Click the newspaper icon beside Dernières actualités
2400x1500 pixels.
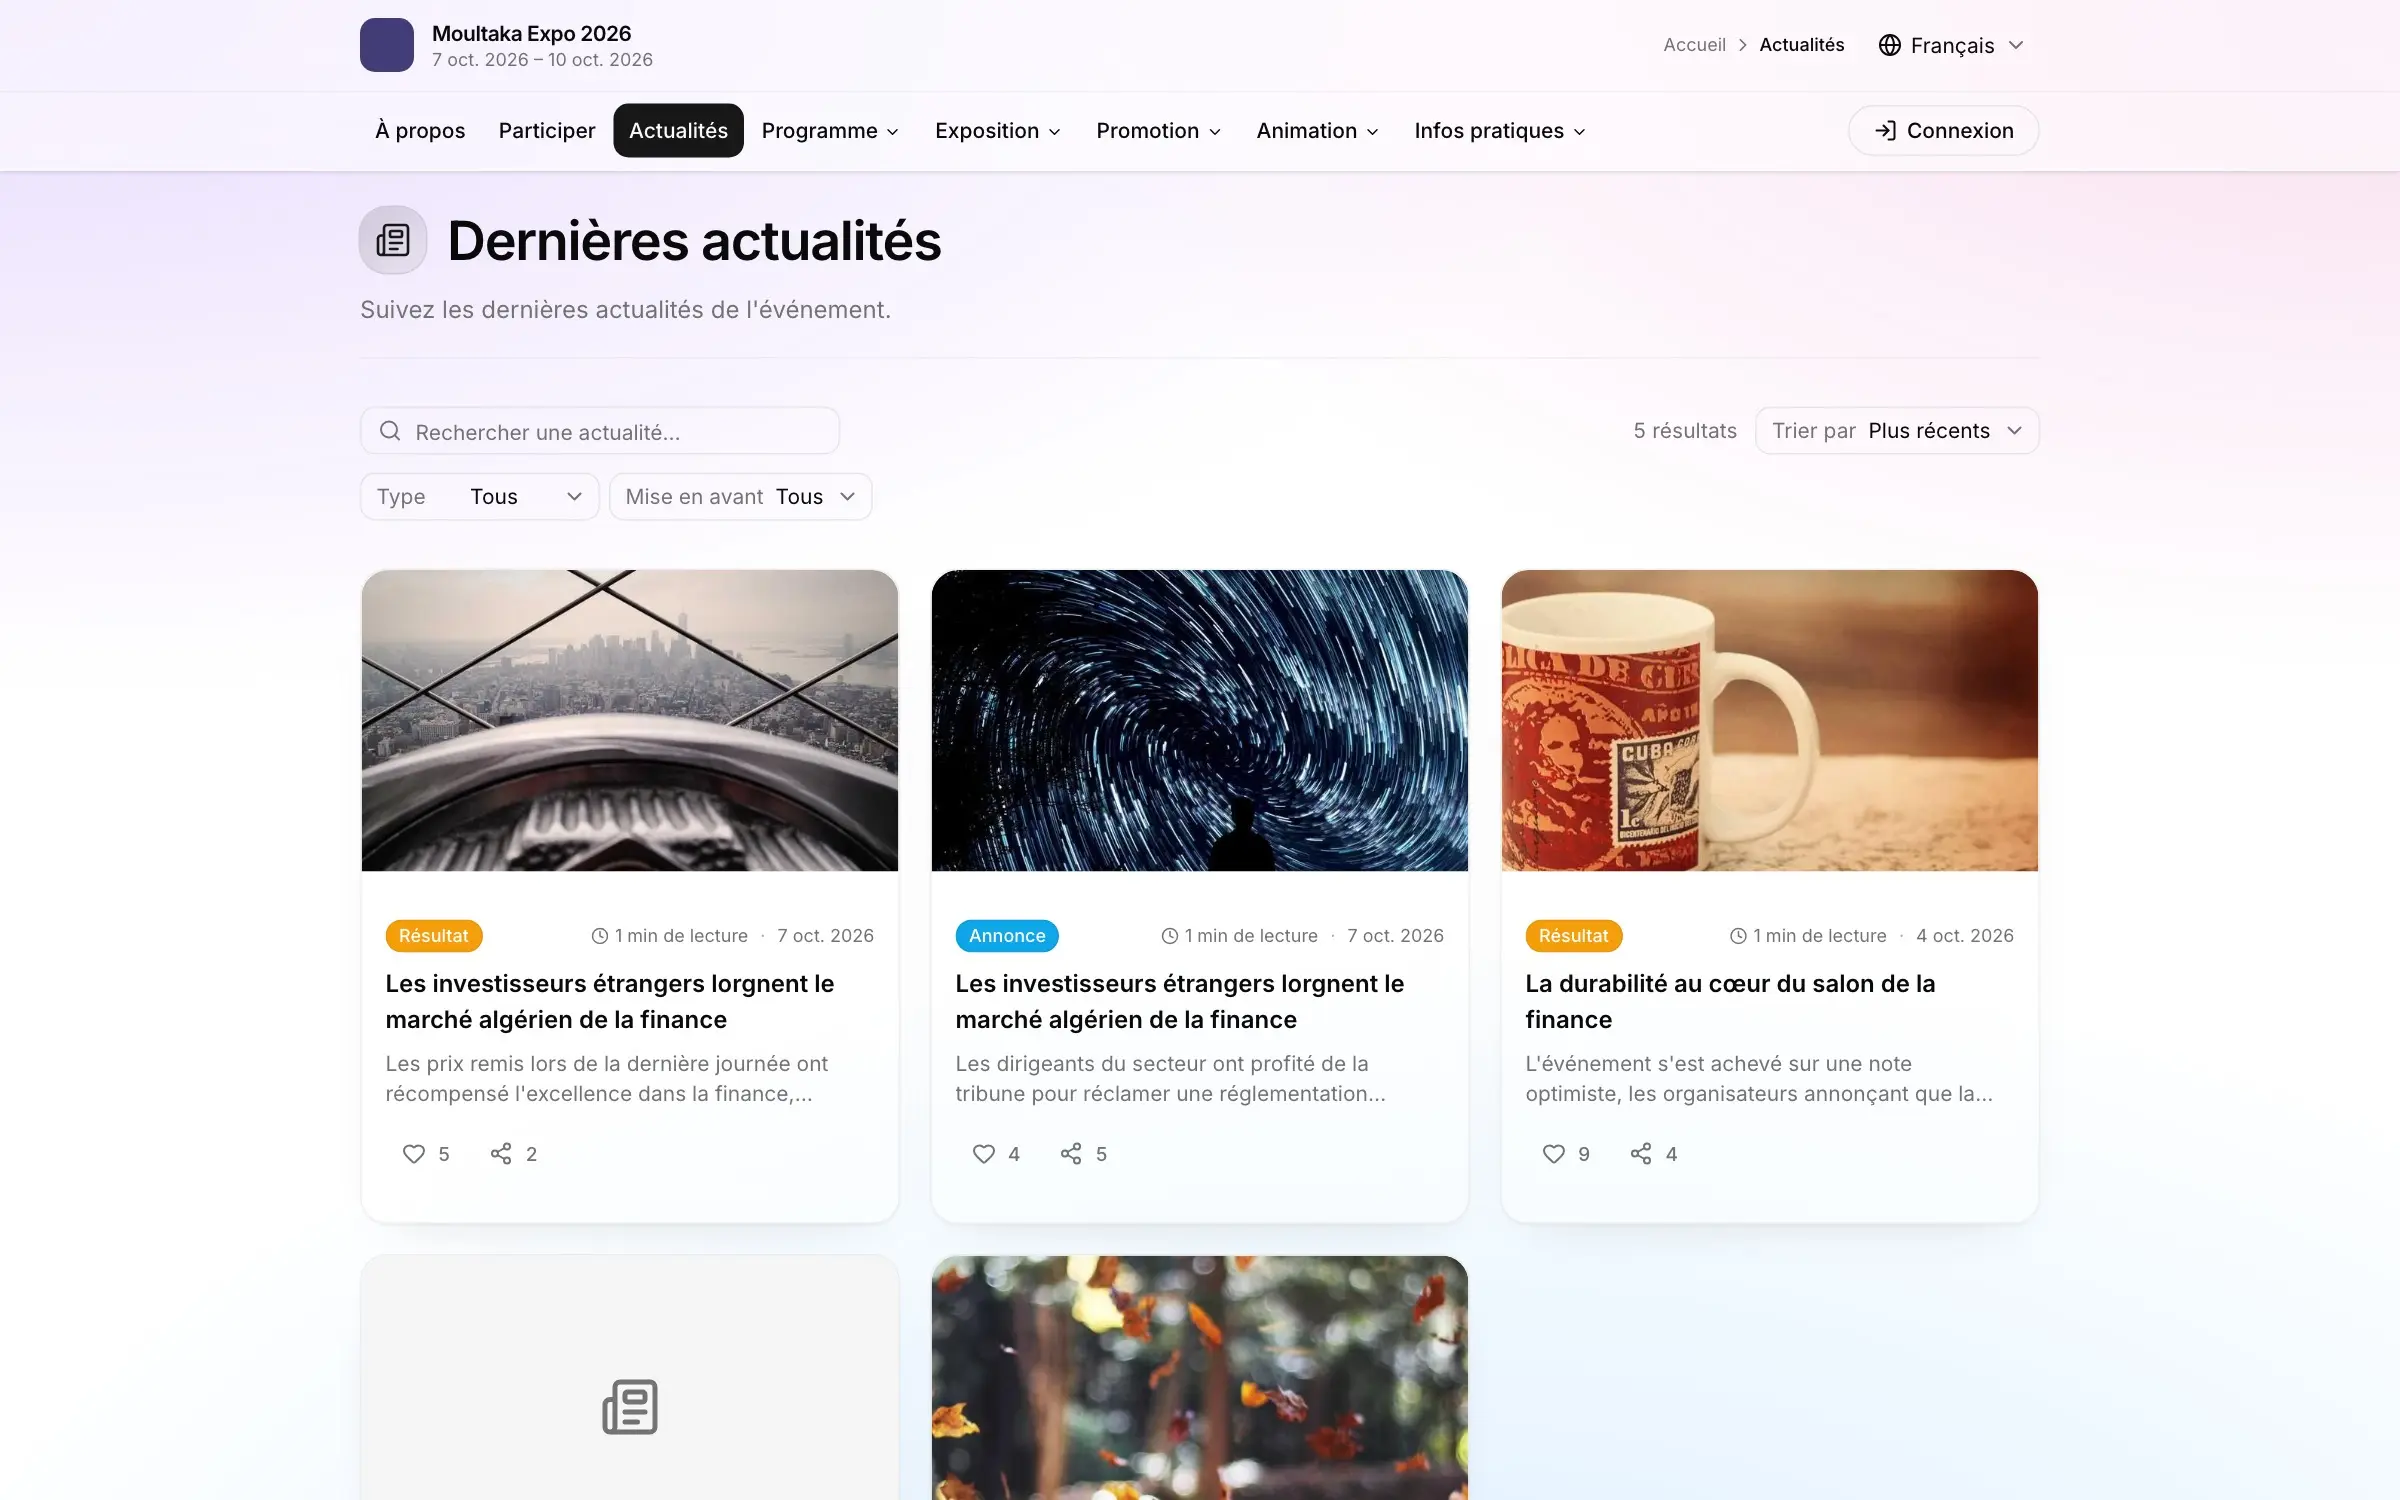(393, 240)
